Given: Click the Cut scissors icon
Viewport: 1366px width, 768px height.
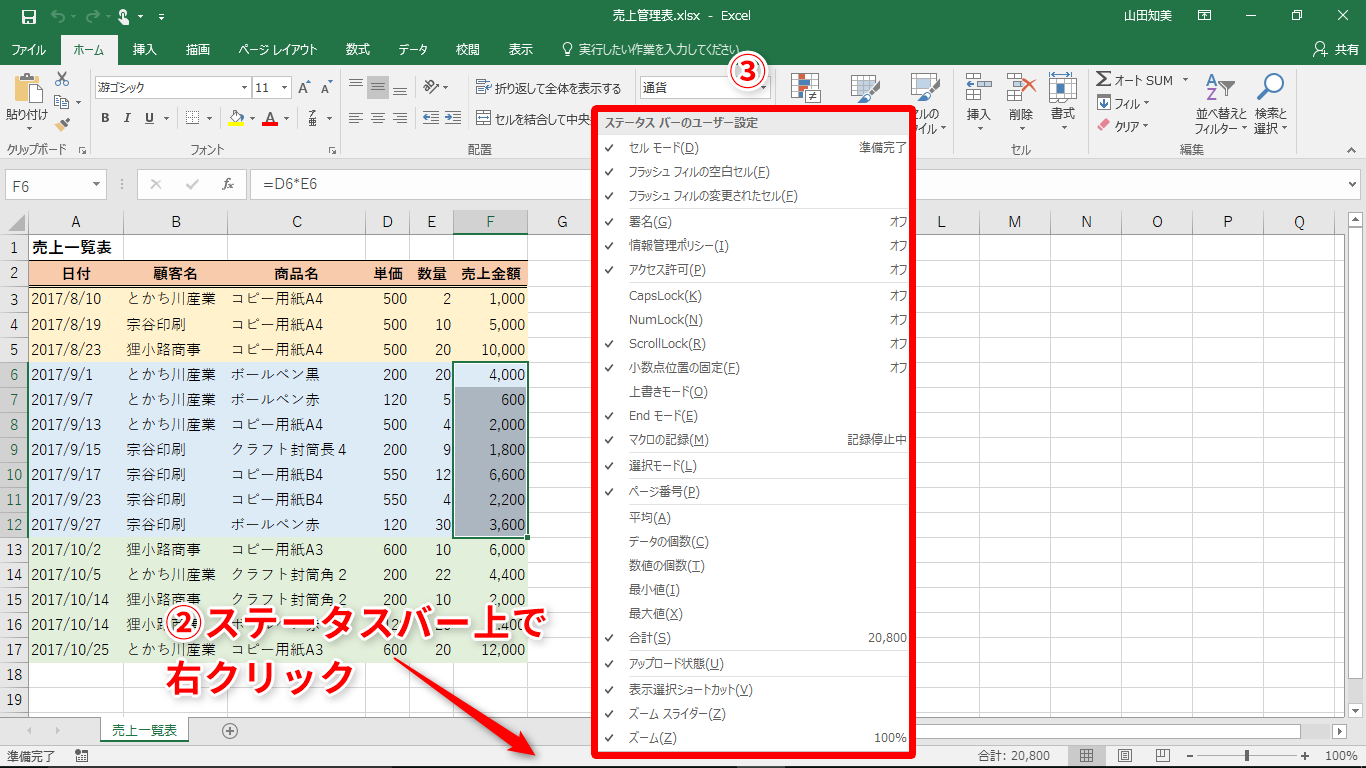Looking at the screenshot, I should coord(62,79).
